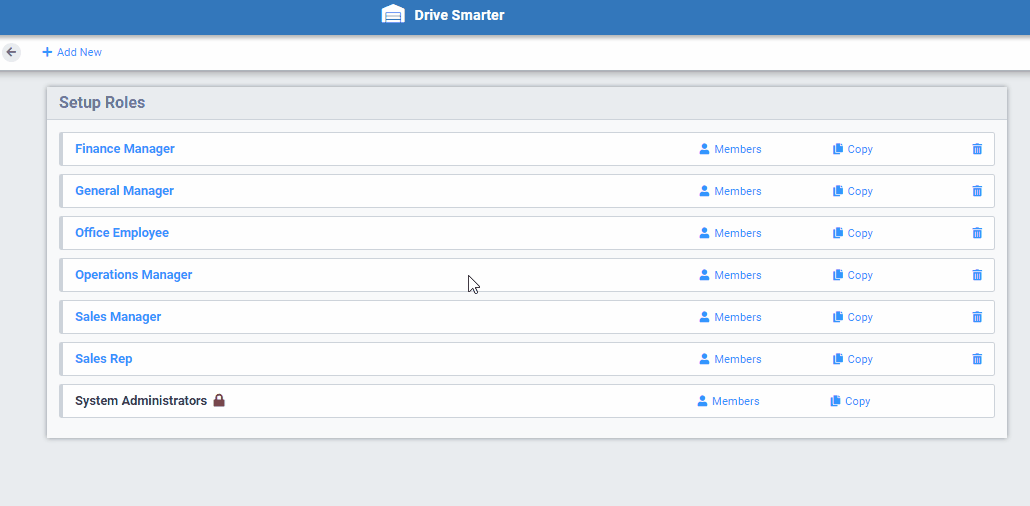Screen dimensions: 1030x506
Task: Delete the Finance Manager role via its trash icon
Action: [x=977, y=149]
